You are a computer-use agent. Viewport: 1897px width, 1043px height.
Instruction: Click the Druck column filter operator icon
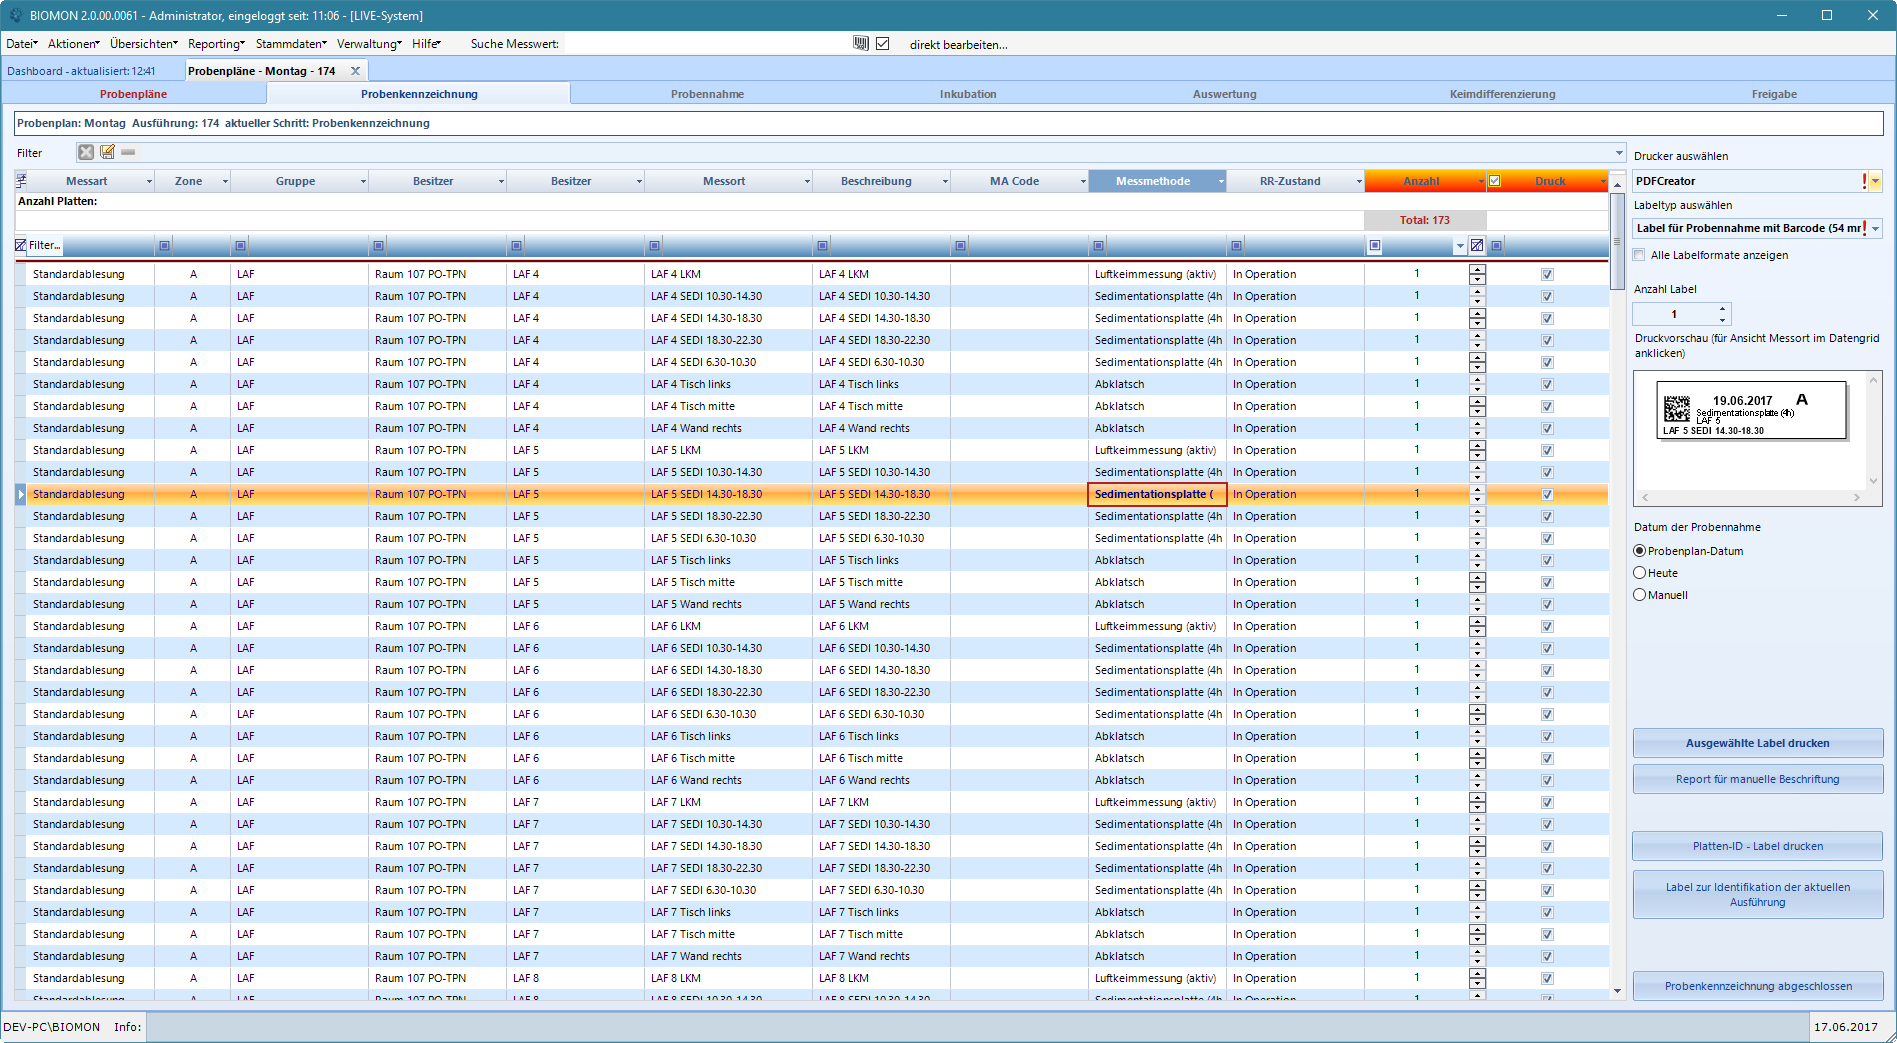[x=1496, y=245]
